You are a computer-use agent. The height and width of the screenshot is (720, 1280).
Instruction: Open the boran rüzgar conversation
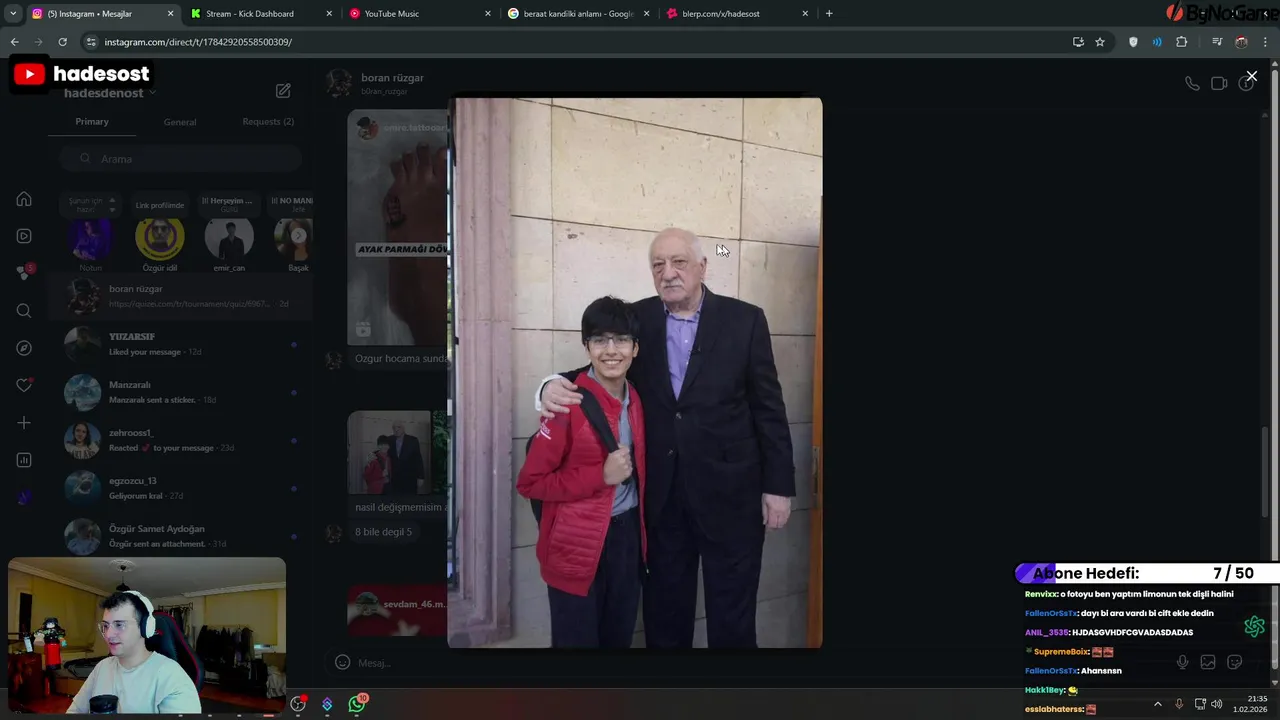click(180, 295)
